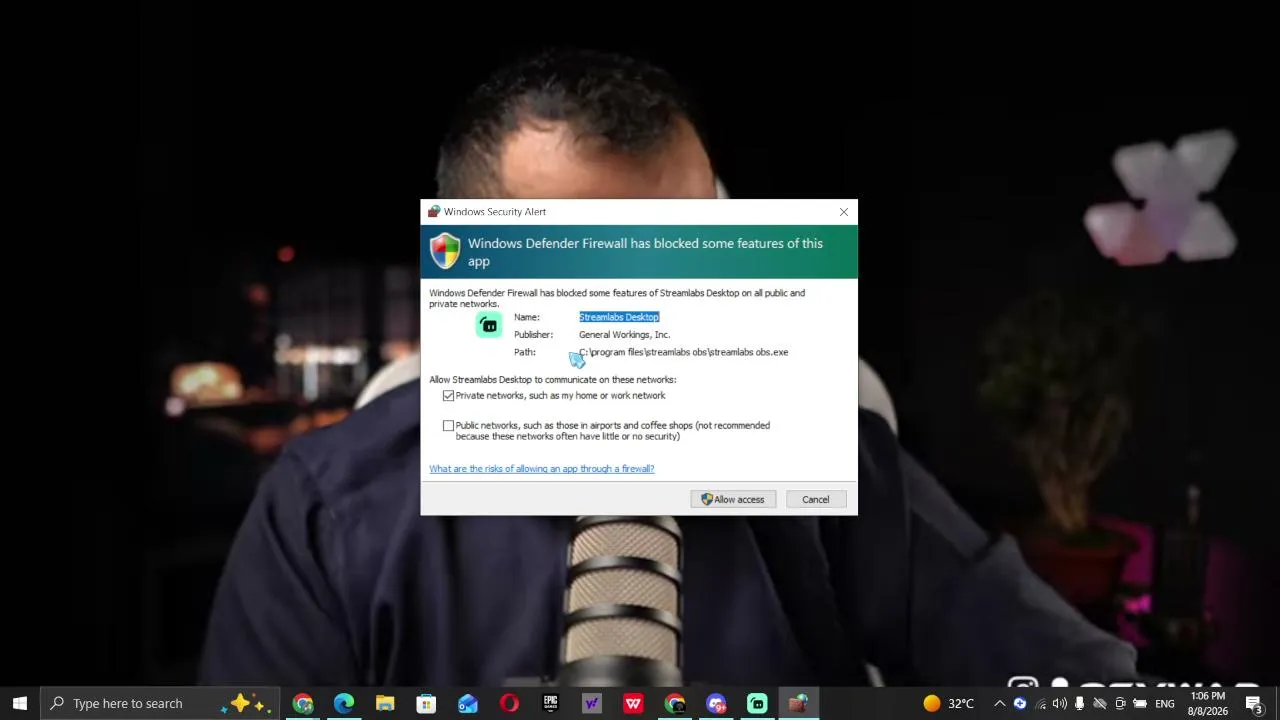
Task: Open the volume speaker tray icon
Action: pos(1060,703)
